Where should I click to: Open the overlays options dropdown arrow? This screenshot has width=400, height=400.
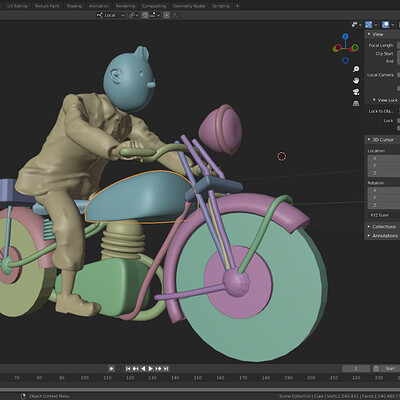(393, 25)
